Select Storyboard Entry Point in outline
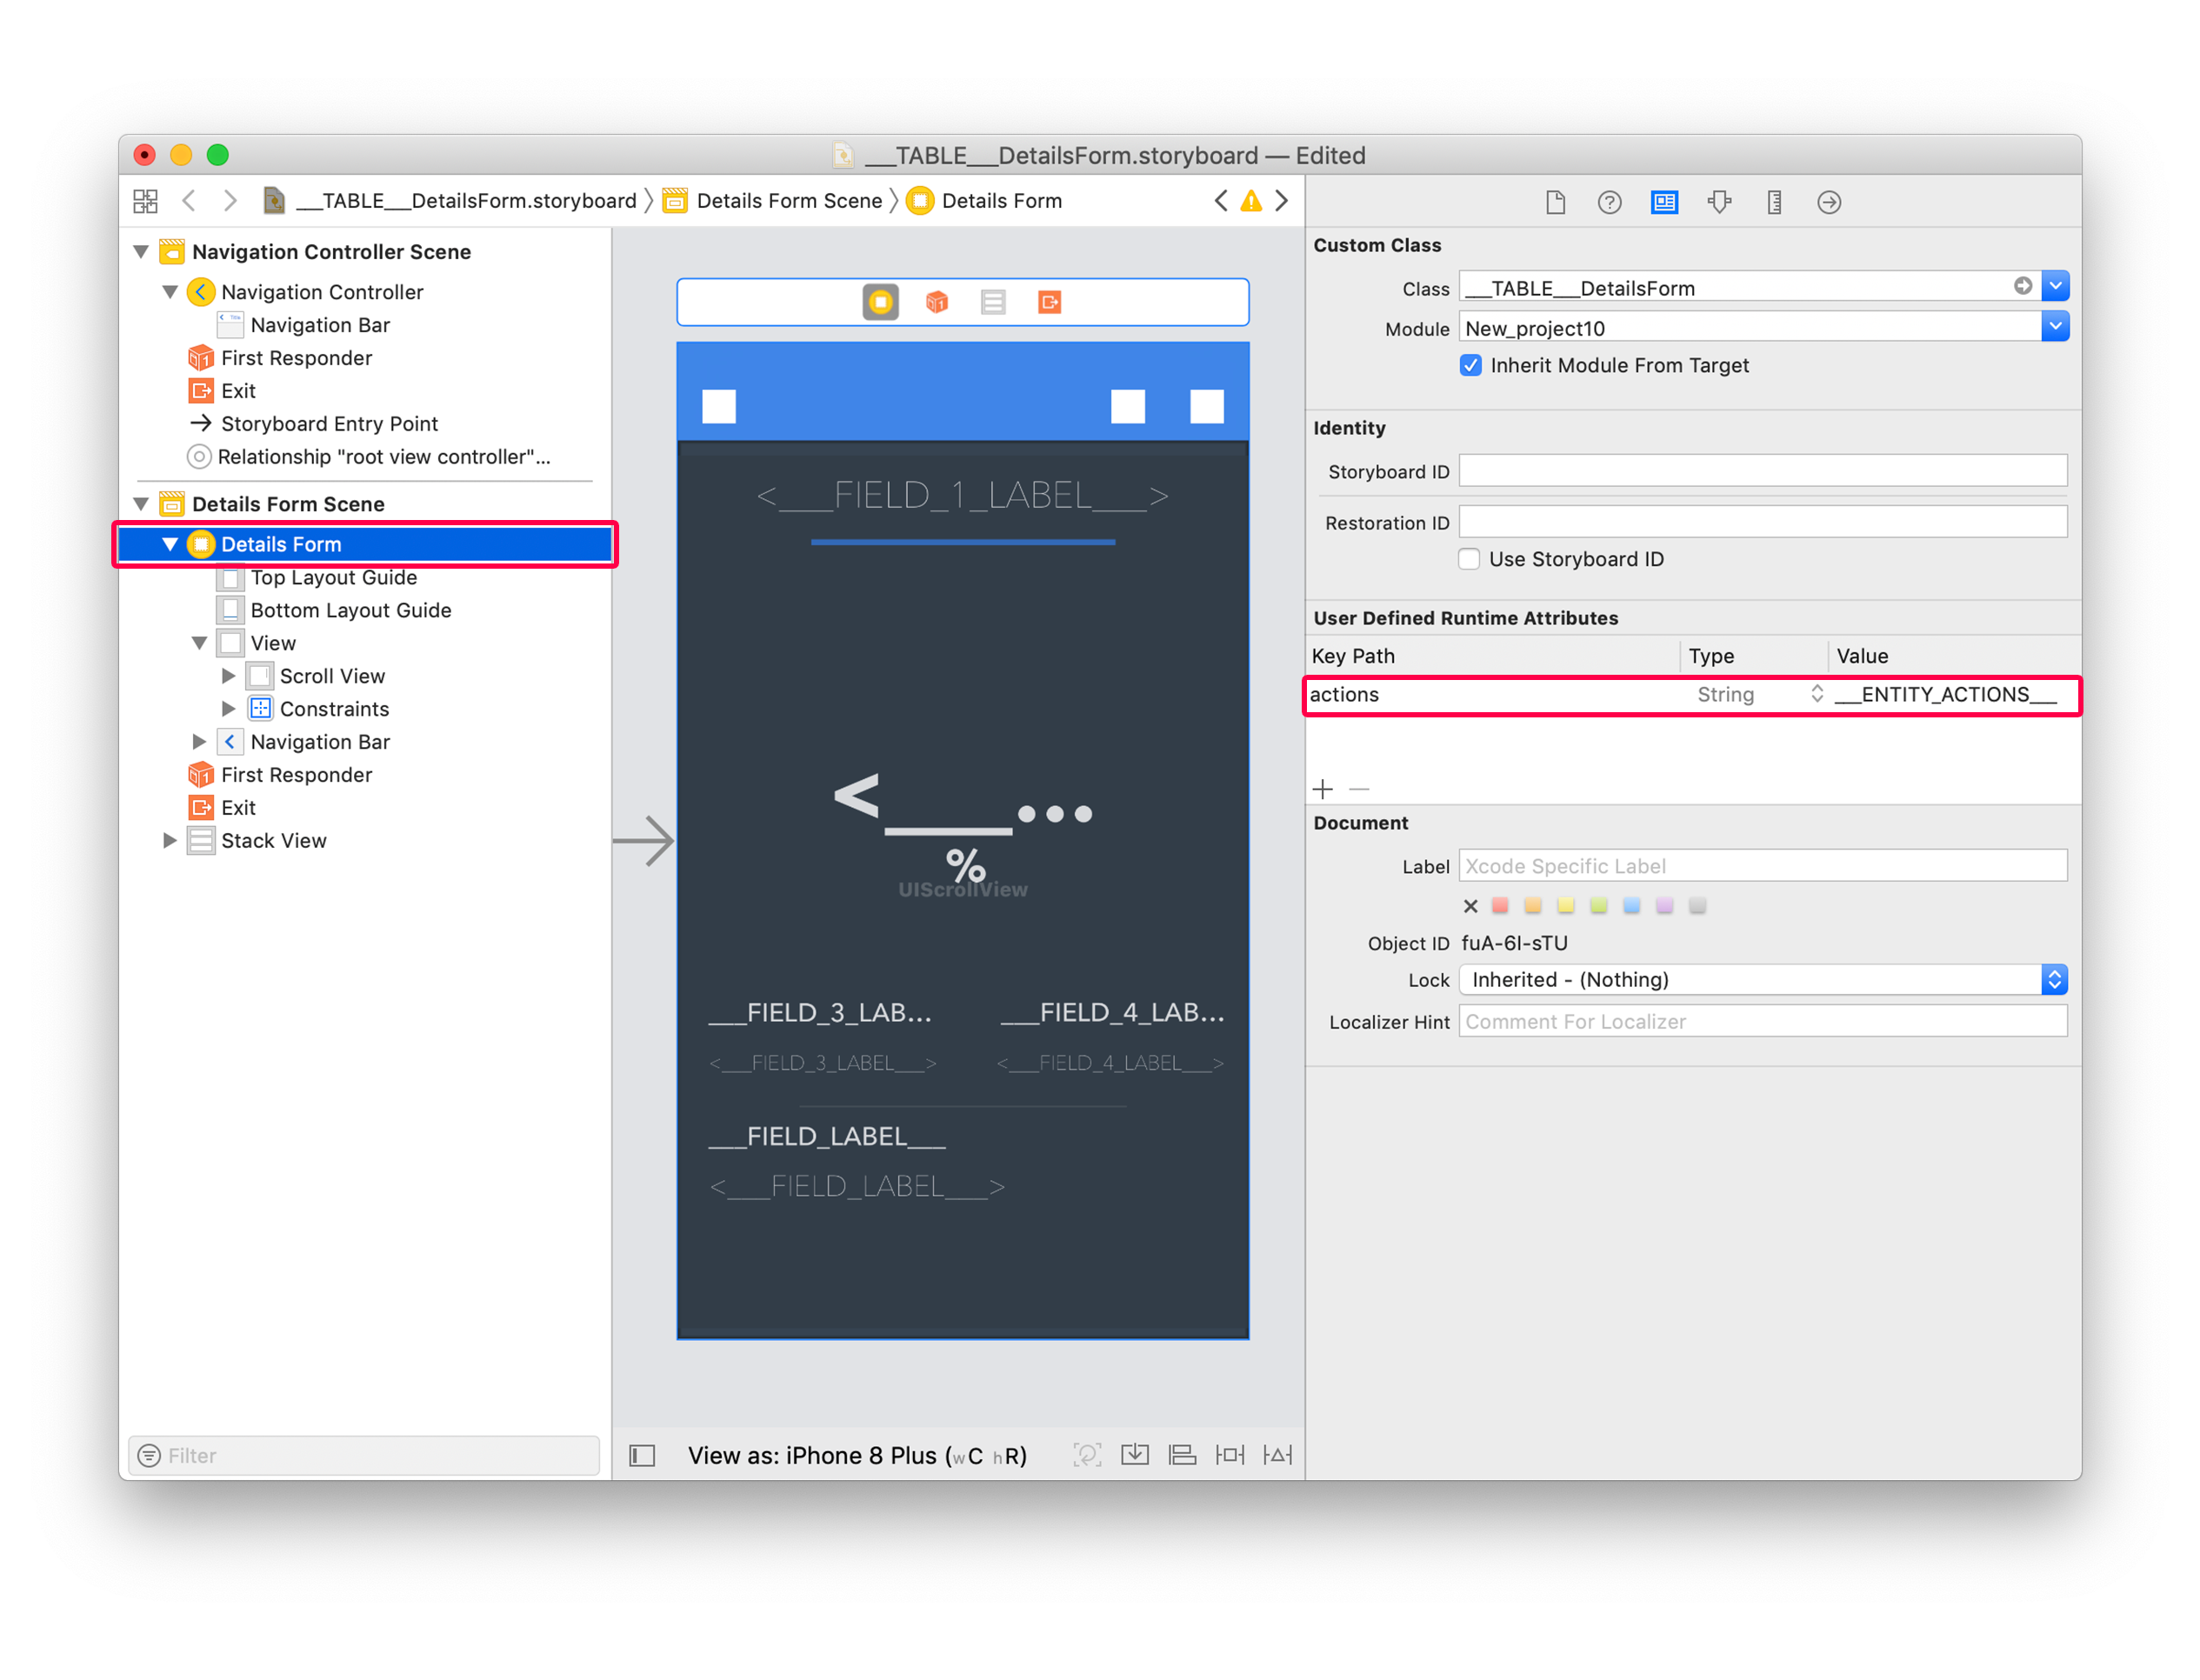This screenshot has height=1680, width=2200. click(x=329, y=424)
